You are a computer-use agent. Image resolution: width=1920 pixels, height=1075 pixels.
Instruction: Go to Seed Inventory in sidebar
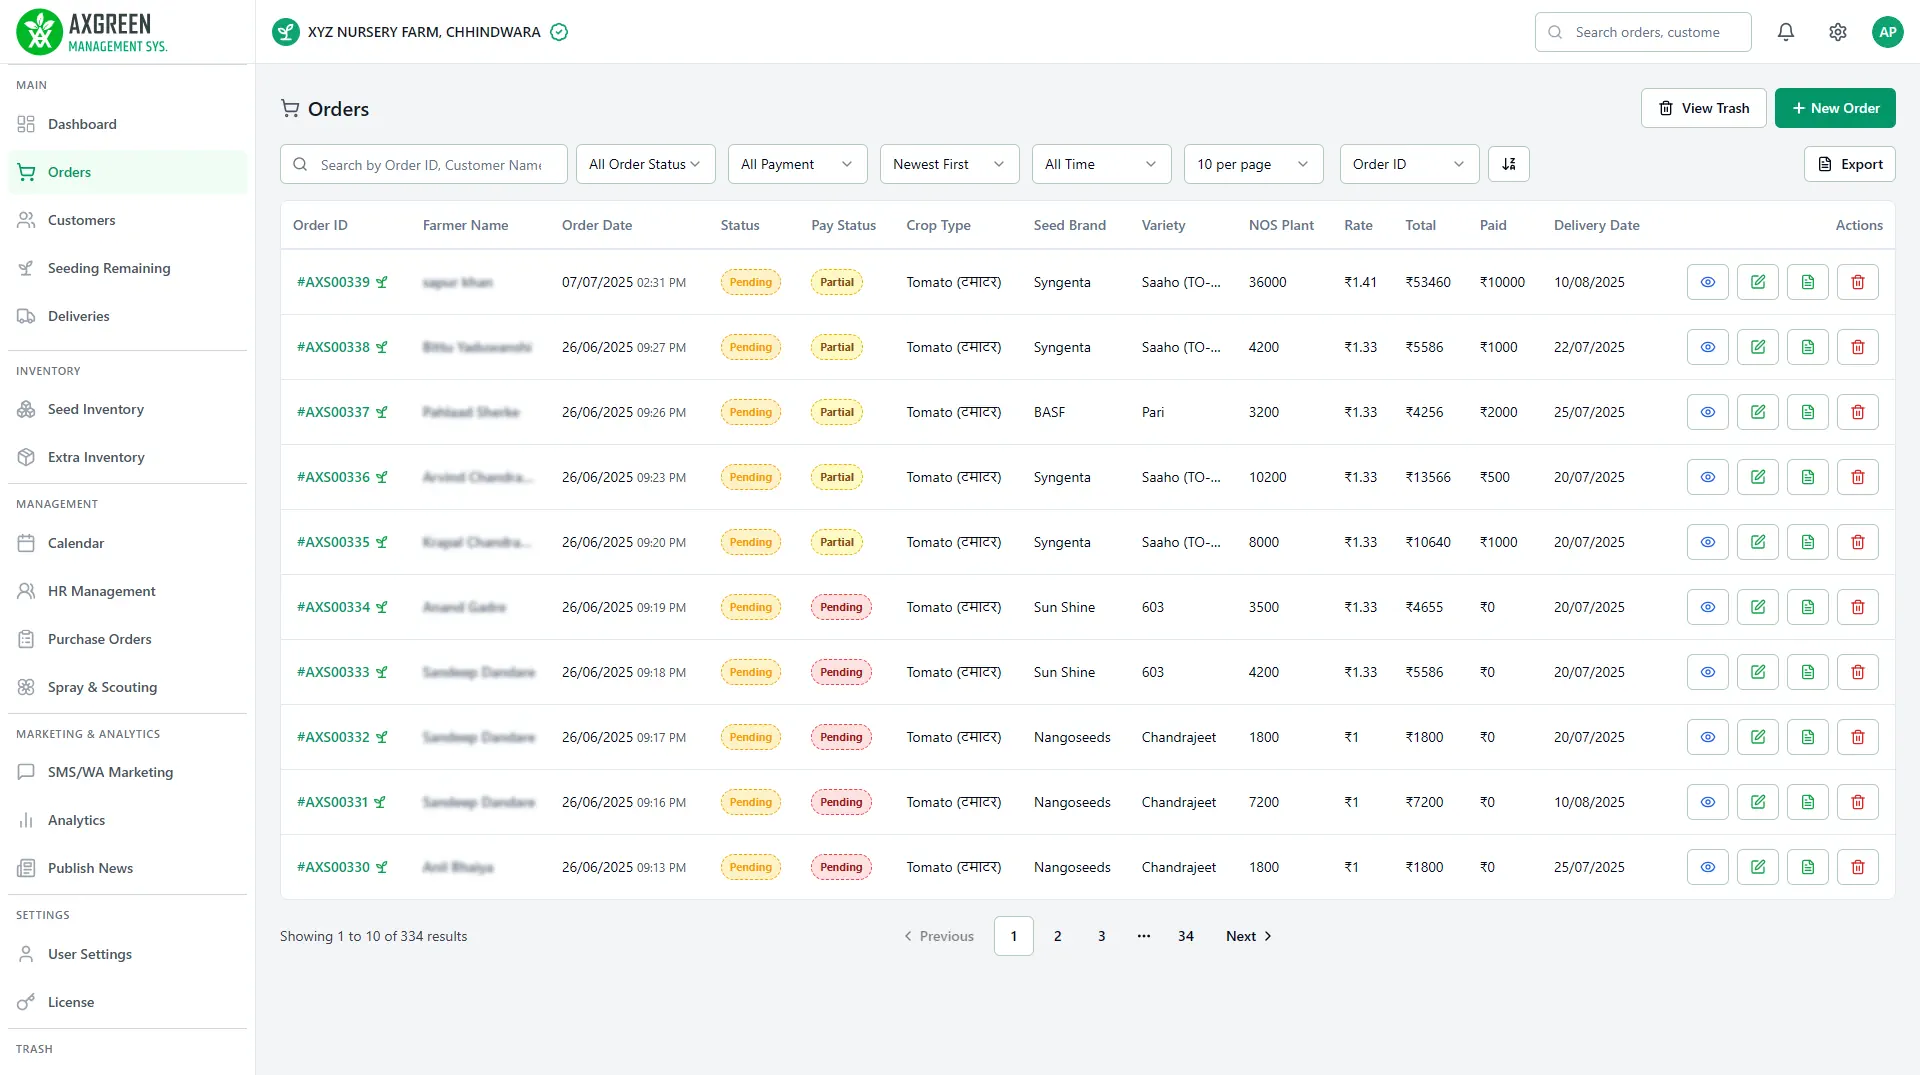coord(96,409)
